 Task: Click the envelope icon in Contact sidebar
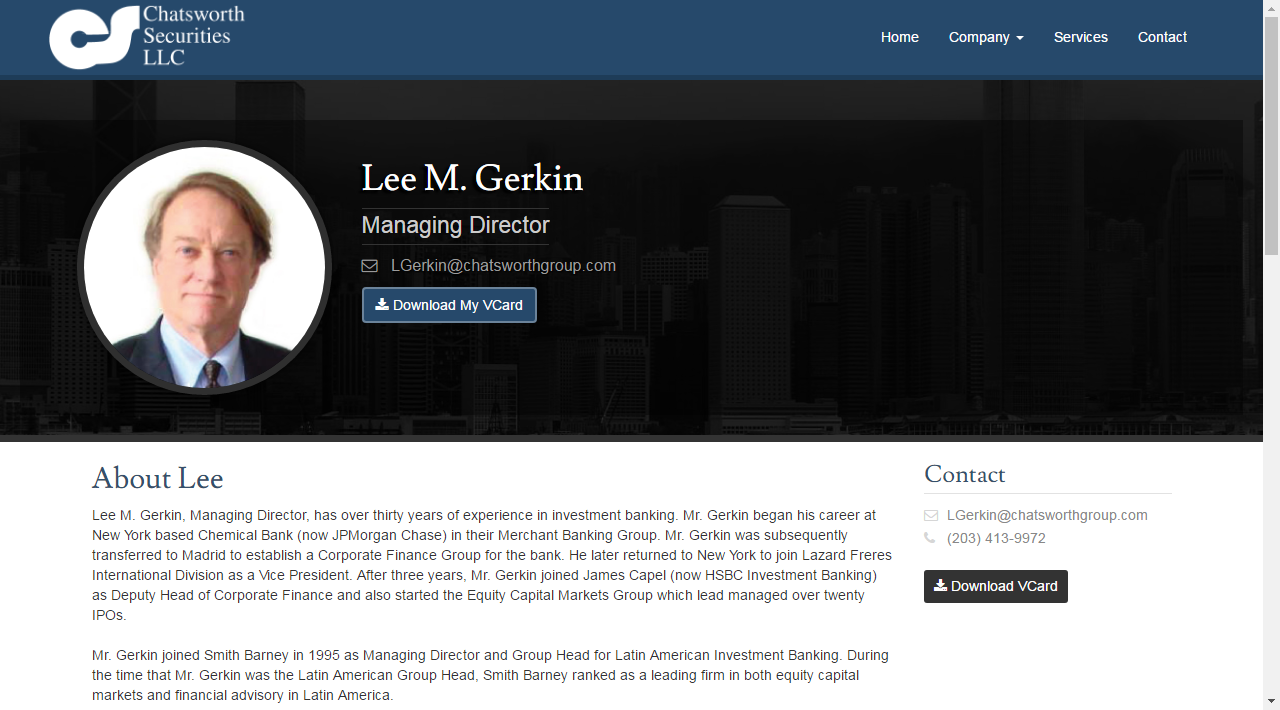tap(931, 516)
